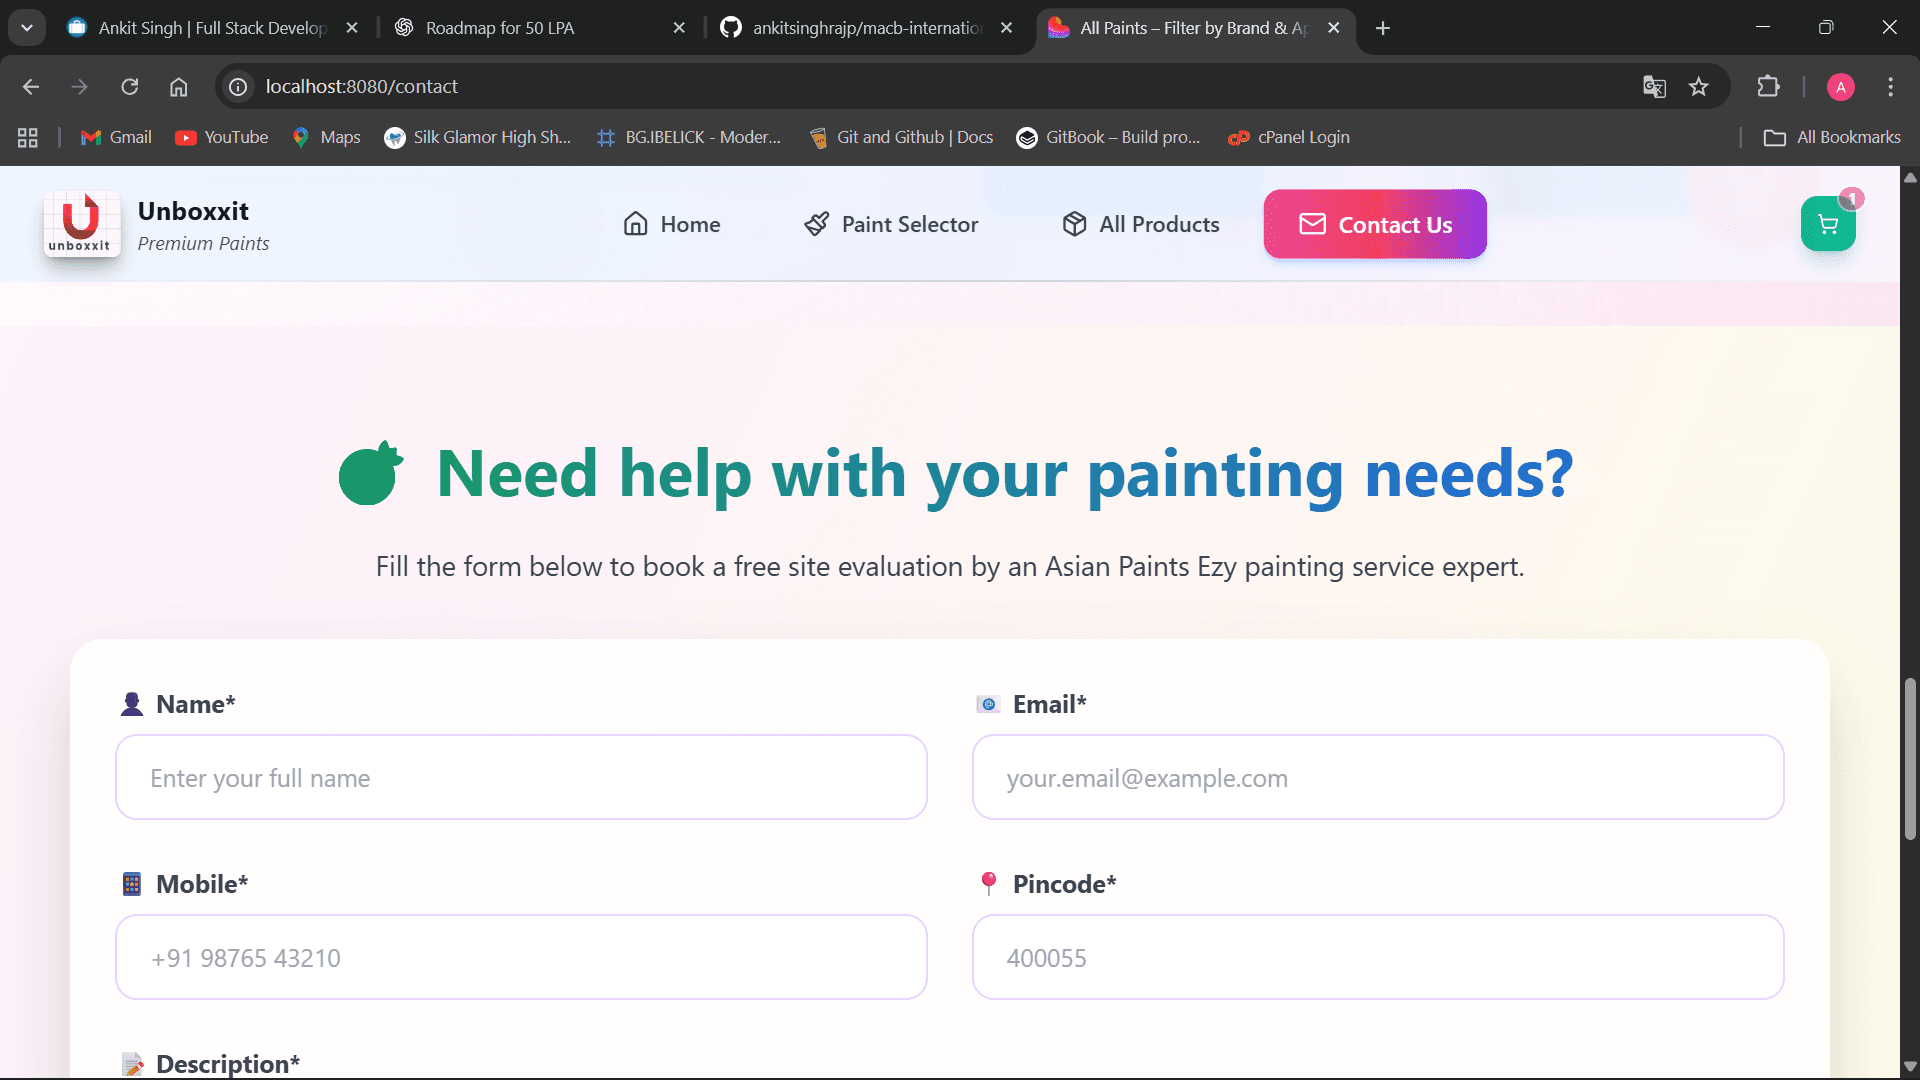Expand the All Bookmarks folder
This screenshot has width=1920, height=1080.
point(1832,137)
